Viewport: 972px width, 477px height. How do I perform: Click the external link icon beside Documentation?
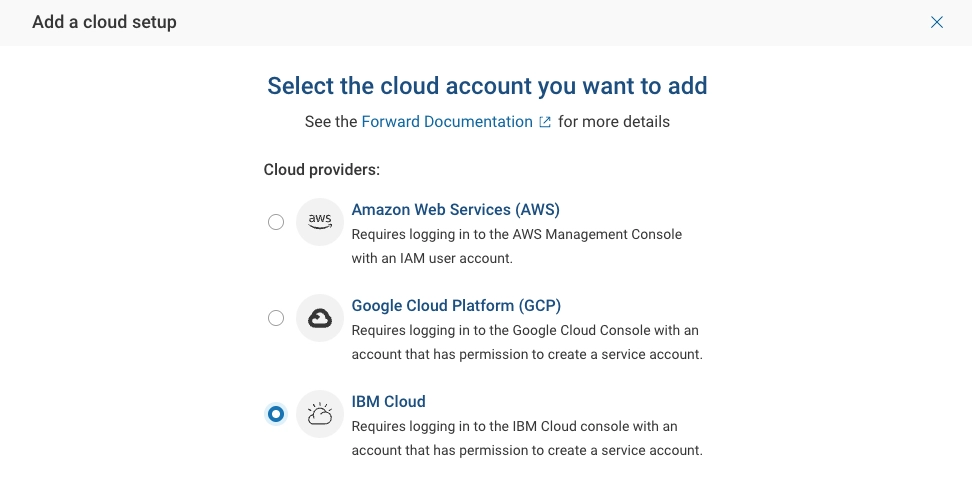[545, 122]
